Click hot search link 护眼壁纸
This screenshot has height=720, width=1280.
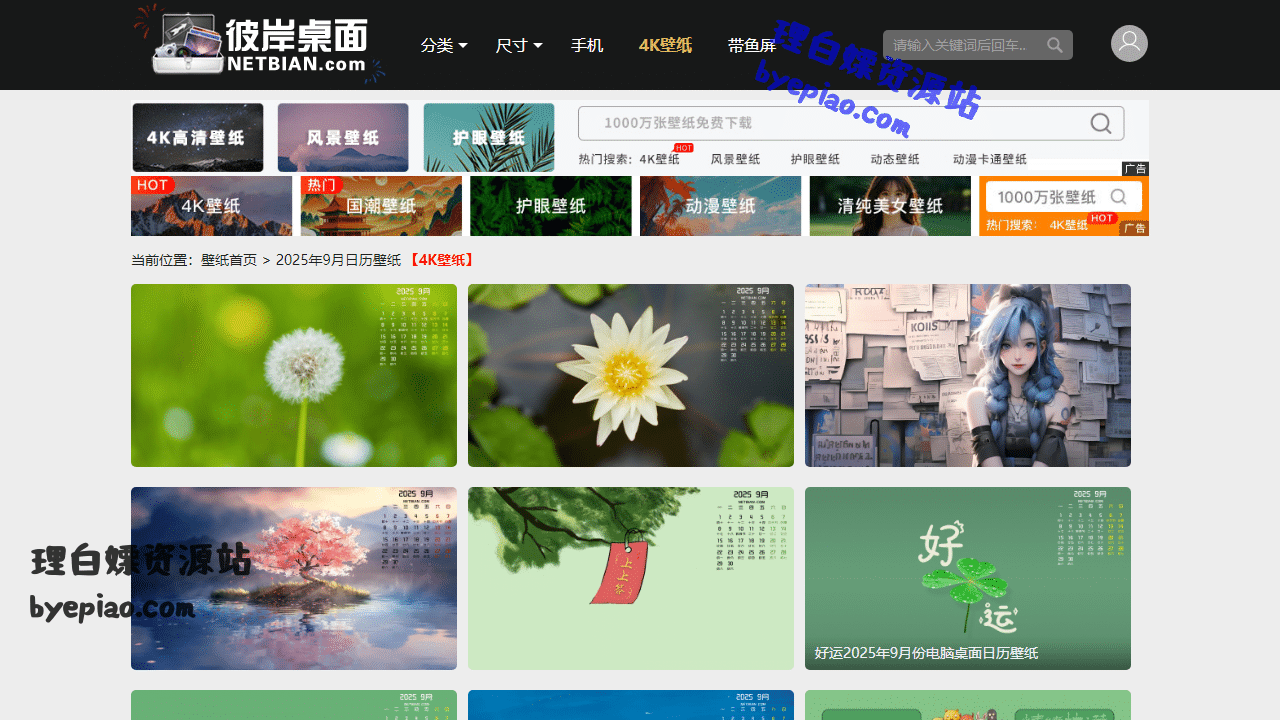[815, 159]
